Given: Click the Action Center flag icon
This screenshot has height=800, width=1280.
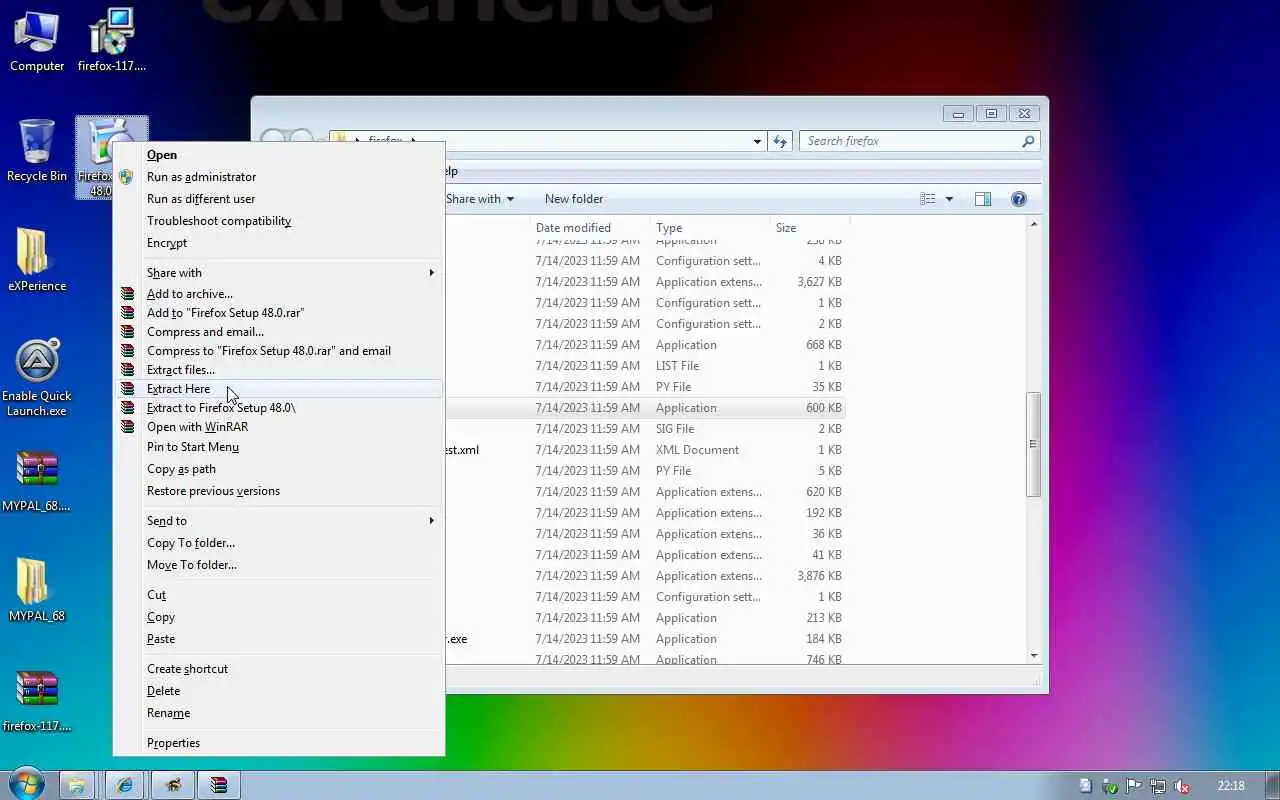Looking at the screenshot, I should (x=1134, y=786).
